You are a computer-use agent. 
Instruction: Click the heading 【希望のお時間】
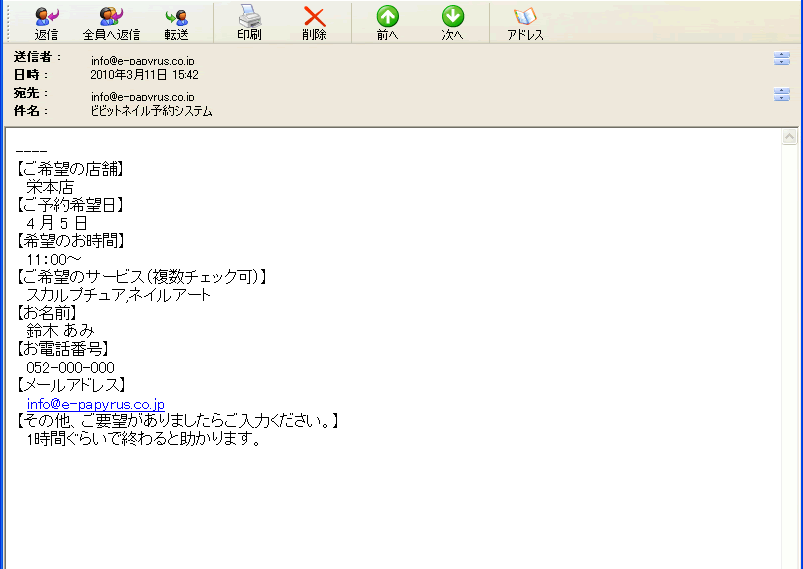[x=70, y=241]
